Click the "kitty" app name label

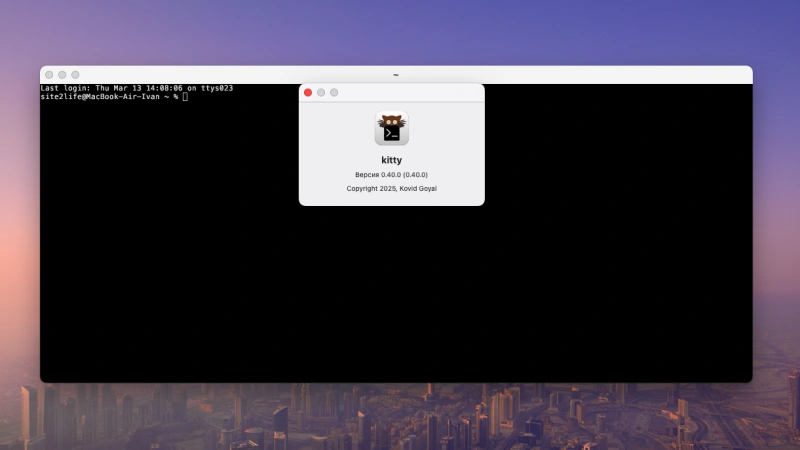pos(391,160)
